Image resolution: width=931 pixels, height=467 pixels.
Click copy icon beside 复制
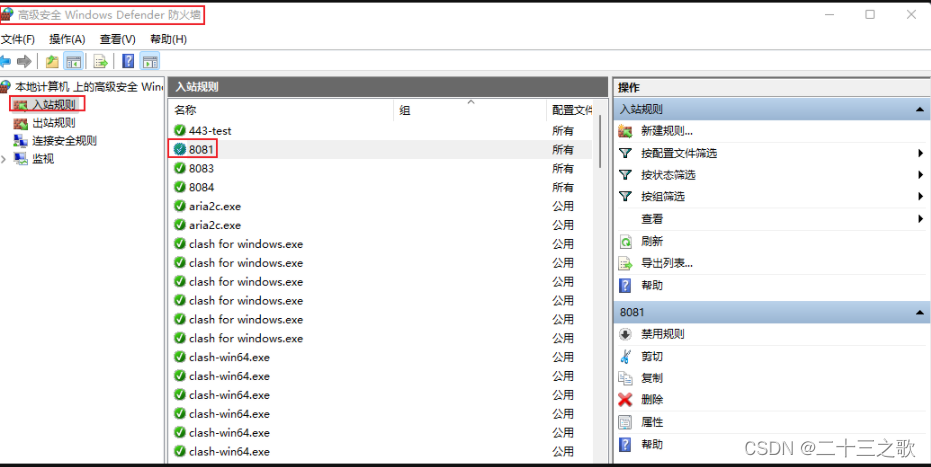[625, 378]
